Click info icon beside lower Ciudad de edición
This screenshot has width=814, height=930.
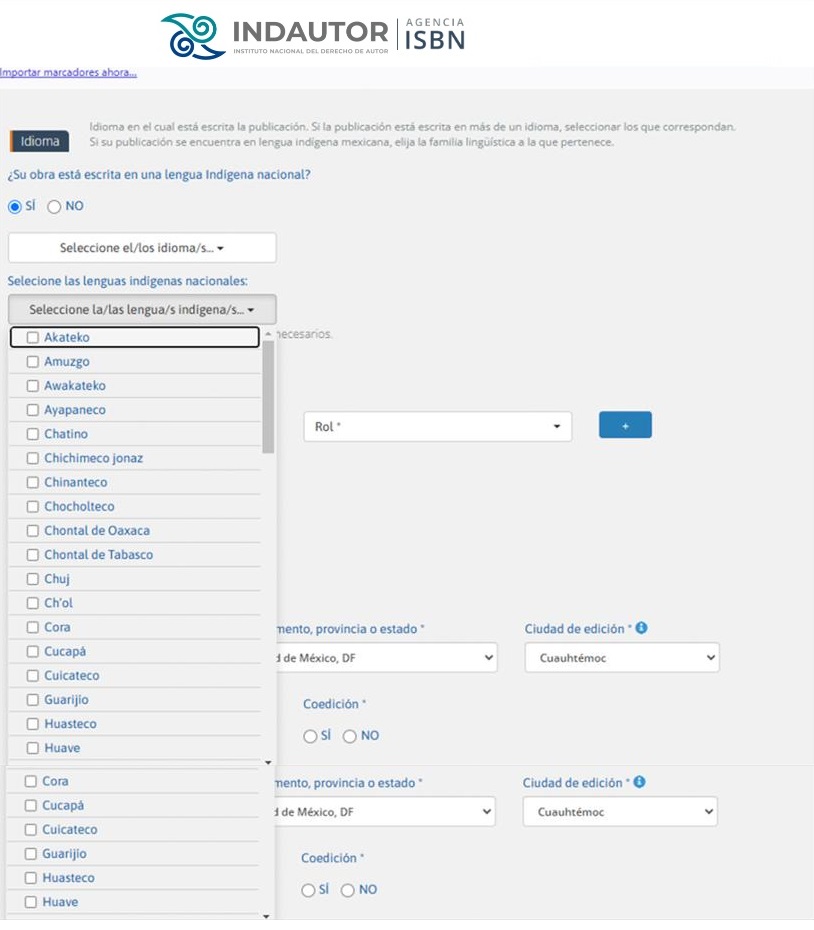click(x=639, y=782)
